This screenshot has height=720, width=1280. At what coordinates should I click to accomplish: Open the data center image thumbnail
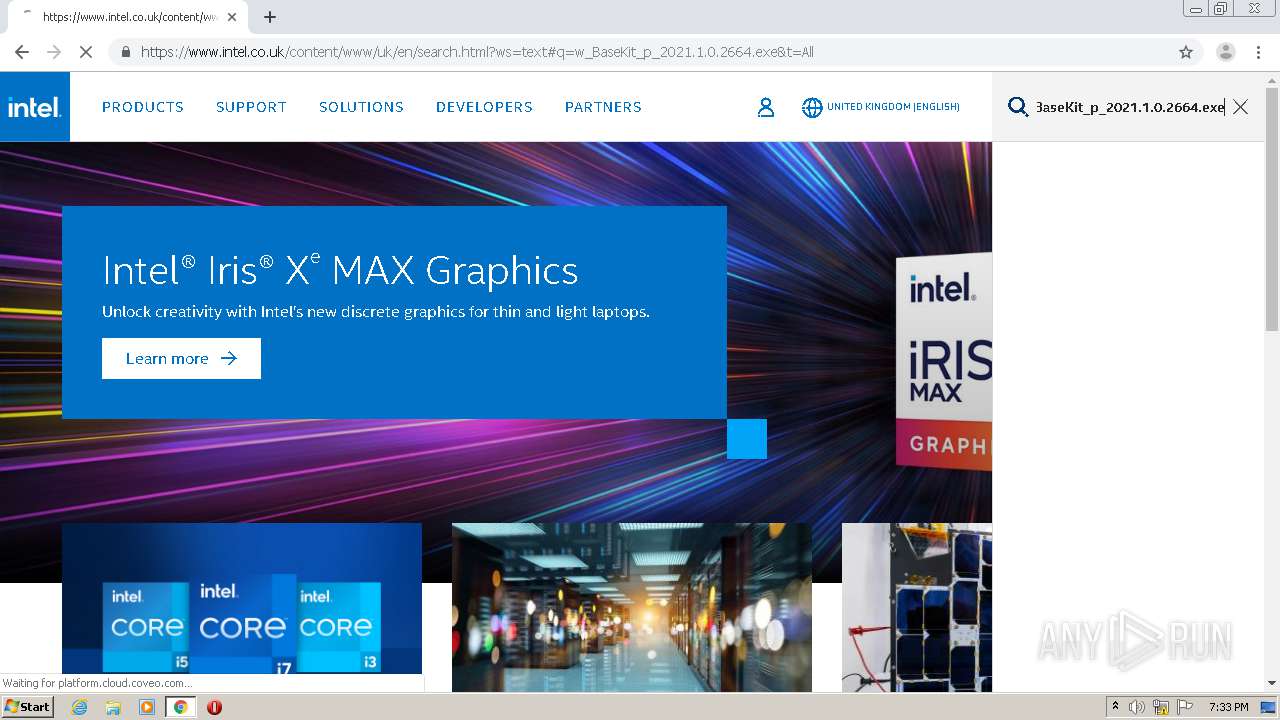tap(632, 607)
